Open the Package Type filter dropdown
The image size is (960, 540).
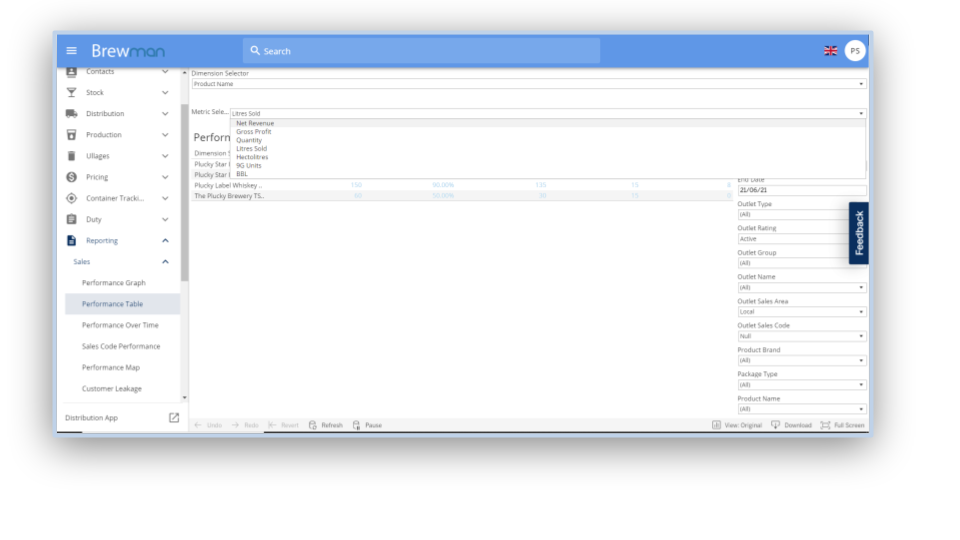(801, 385)
